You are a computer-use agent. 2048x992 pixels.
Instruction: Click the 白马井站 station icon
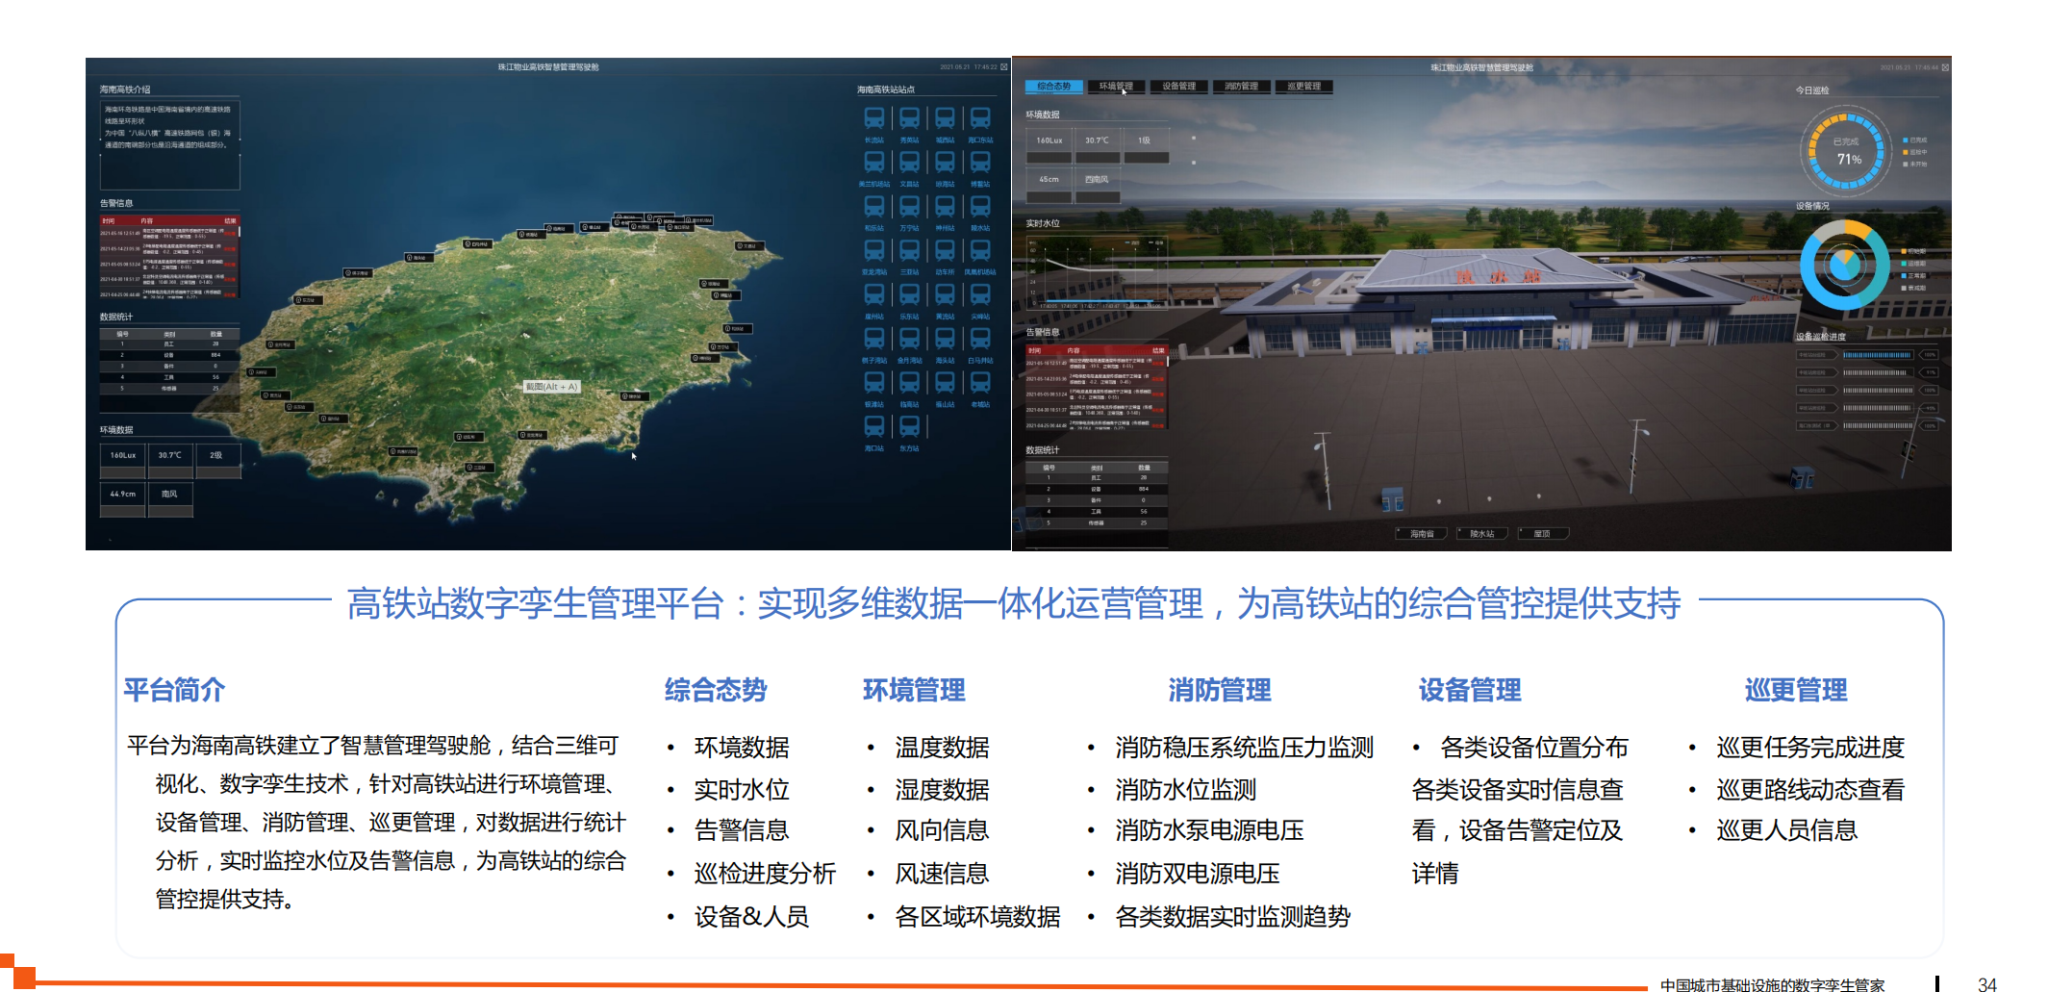(x=980, y=338)
